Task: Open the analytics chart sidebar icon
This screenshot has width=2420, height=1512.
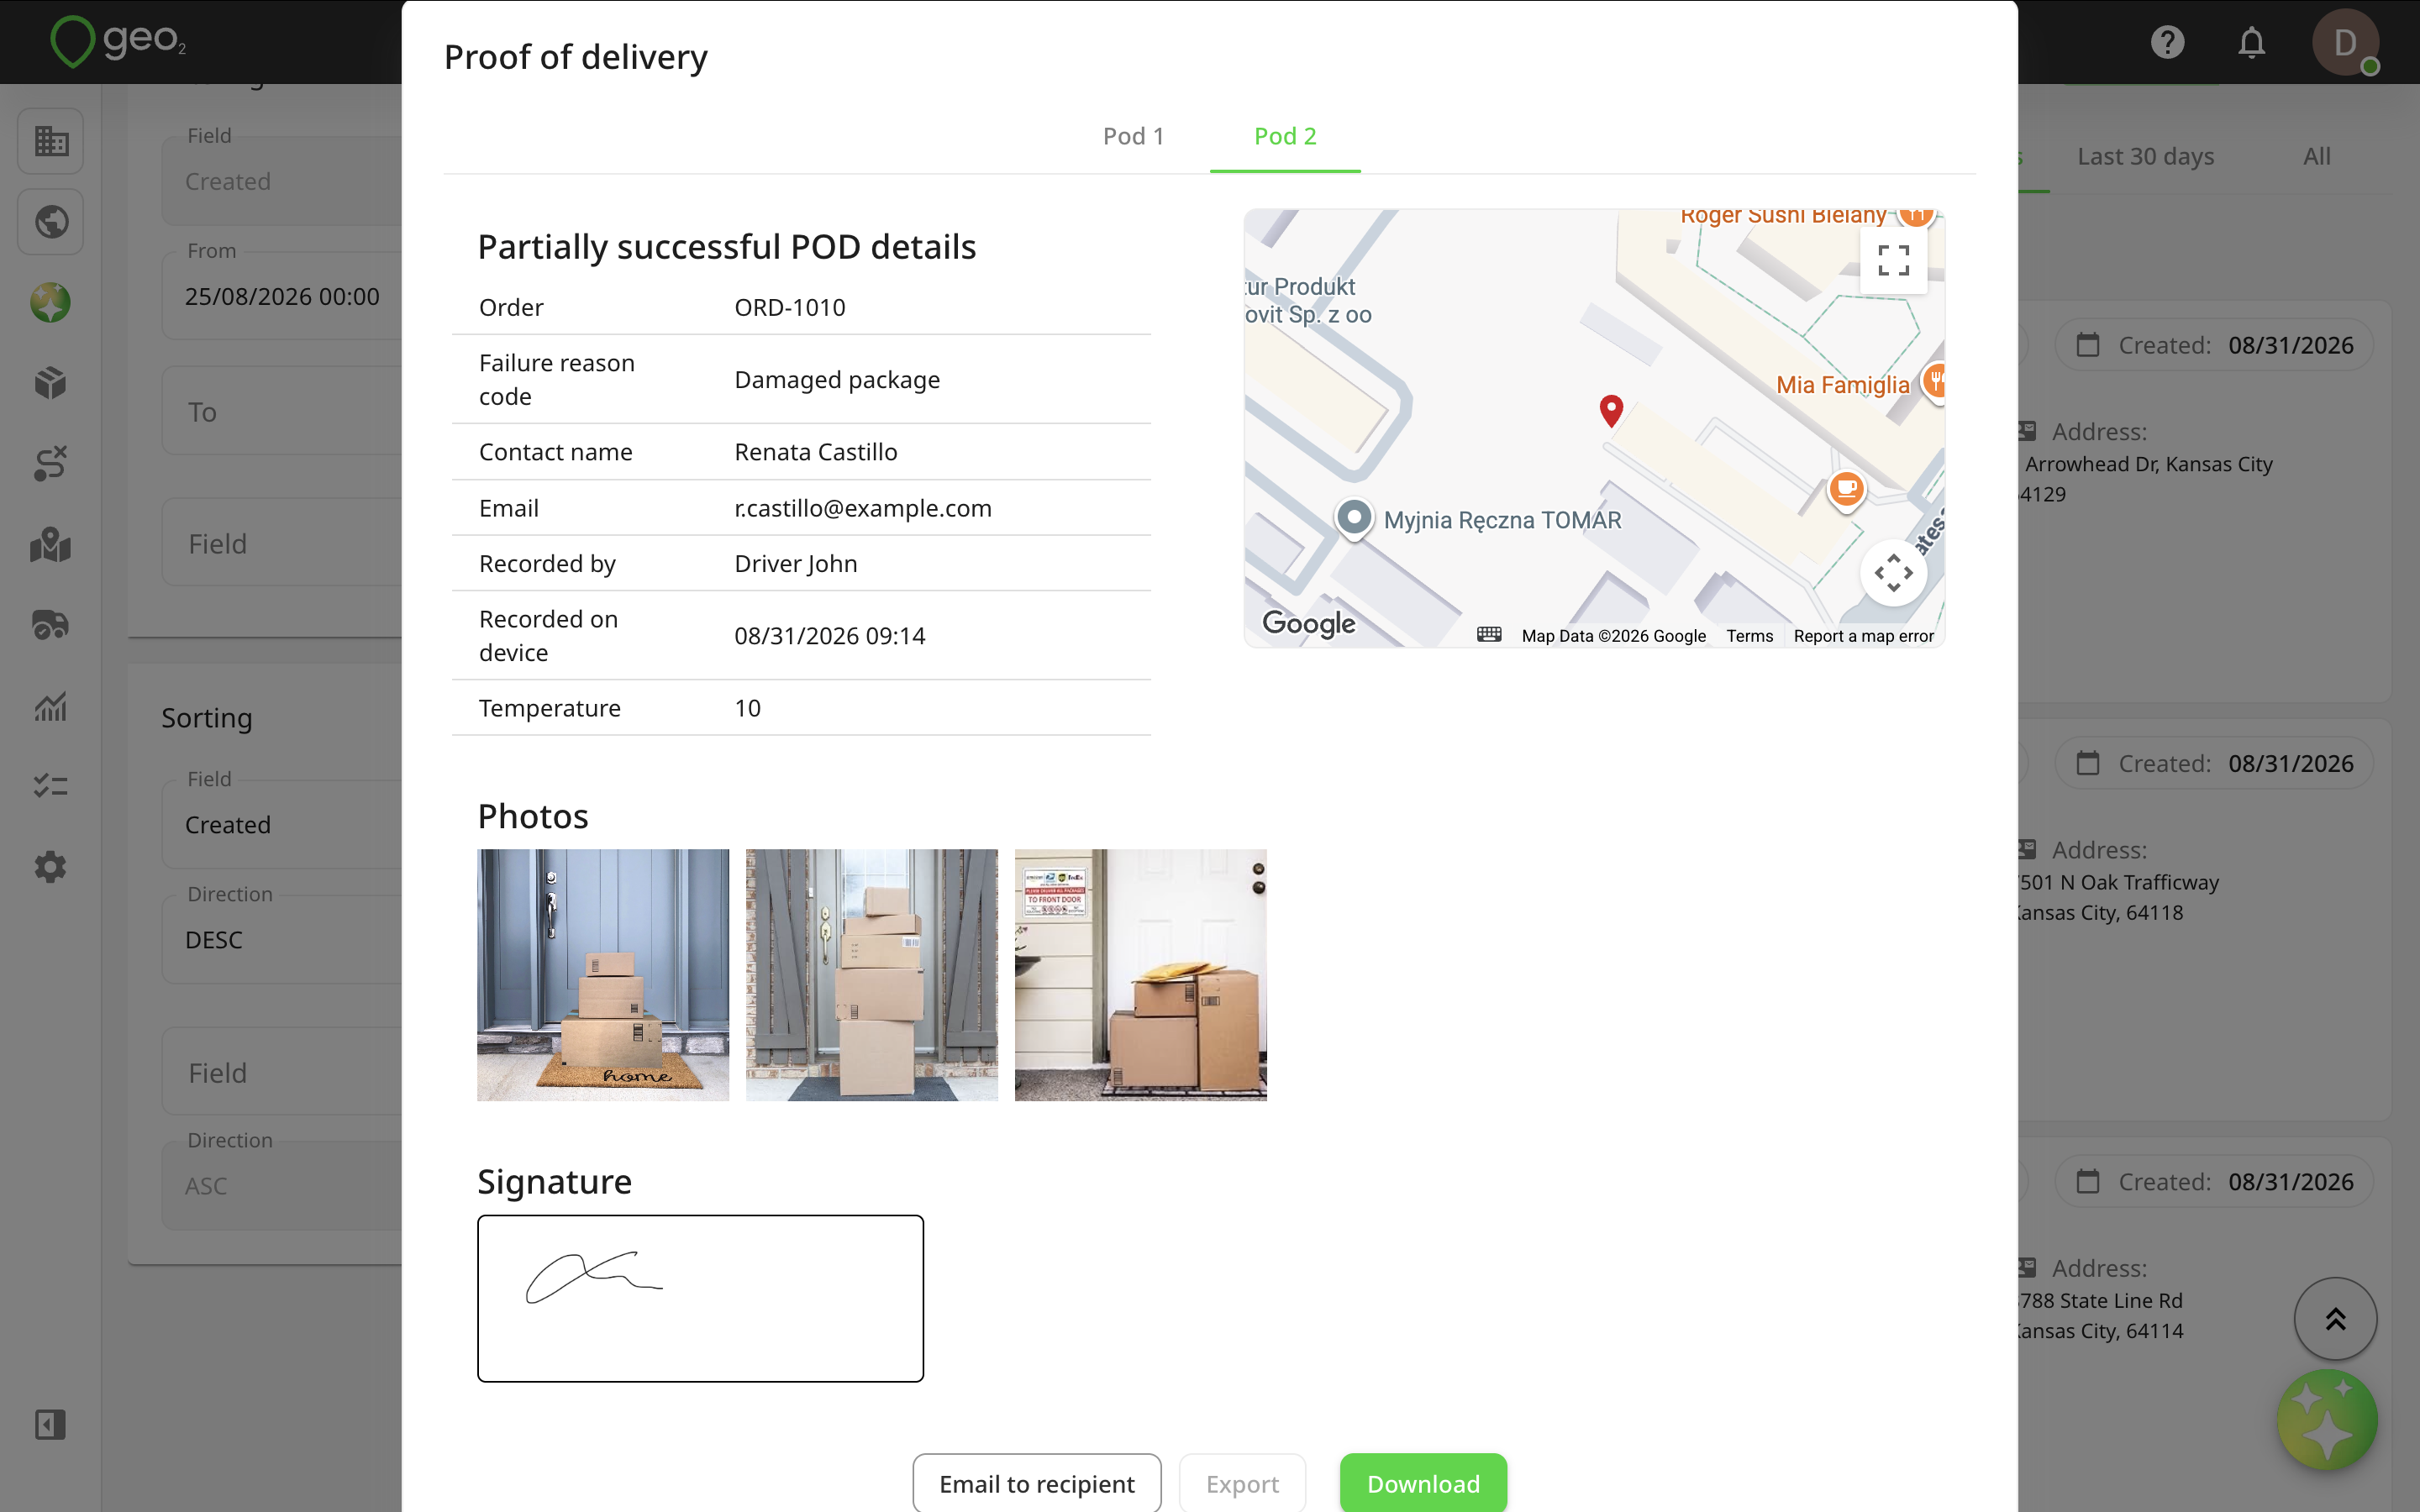Action: (x=50, y=706)
